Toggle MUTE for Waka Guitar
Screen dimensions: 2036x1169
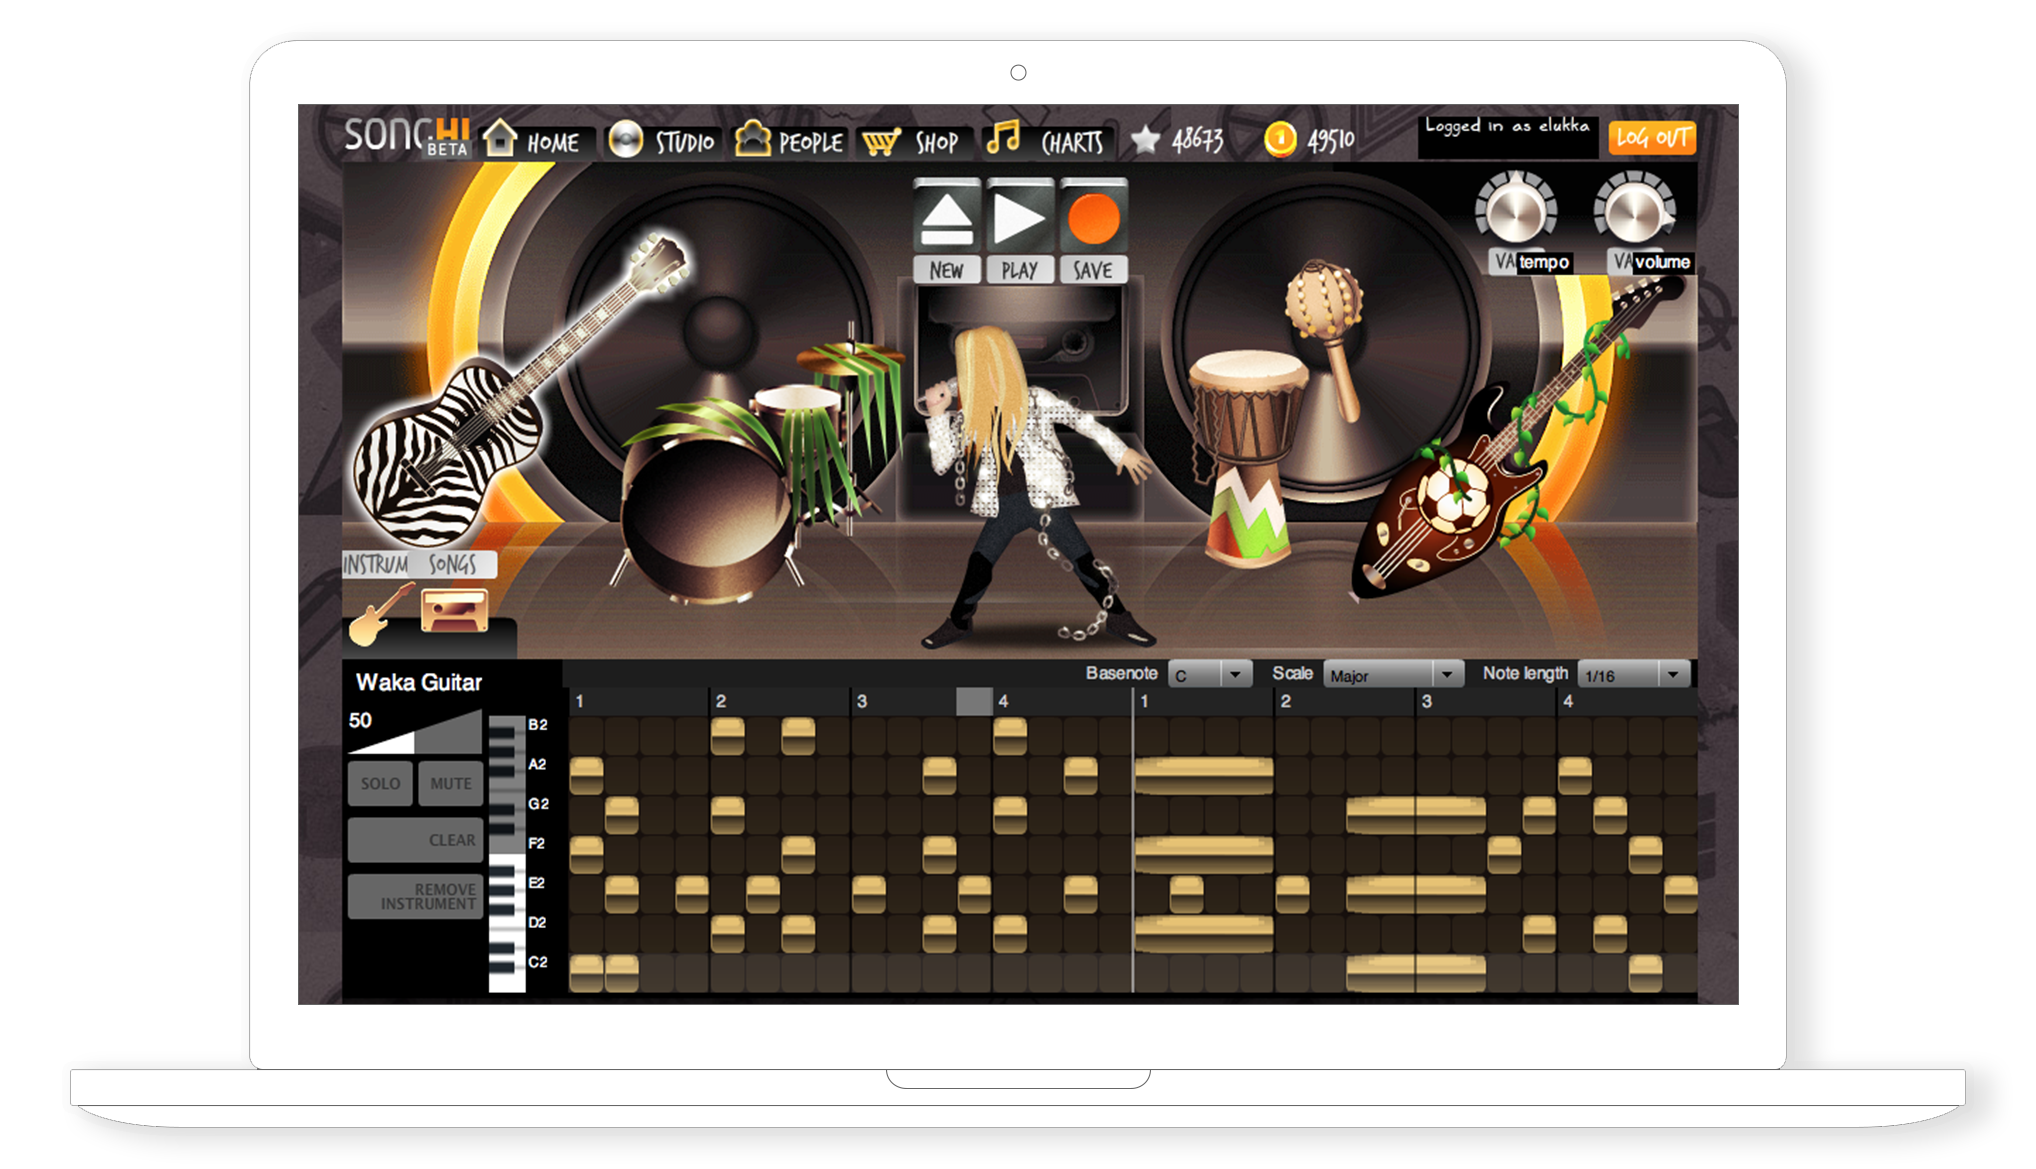tap(450, 784)
